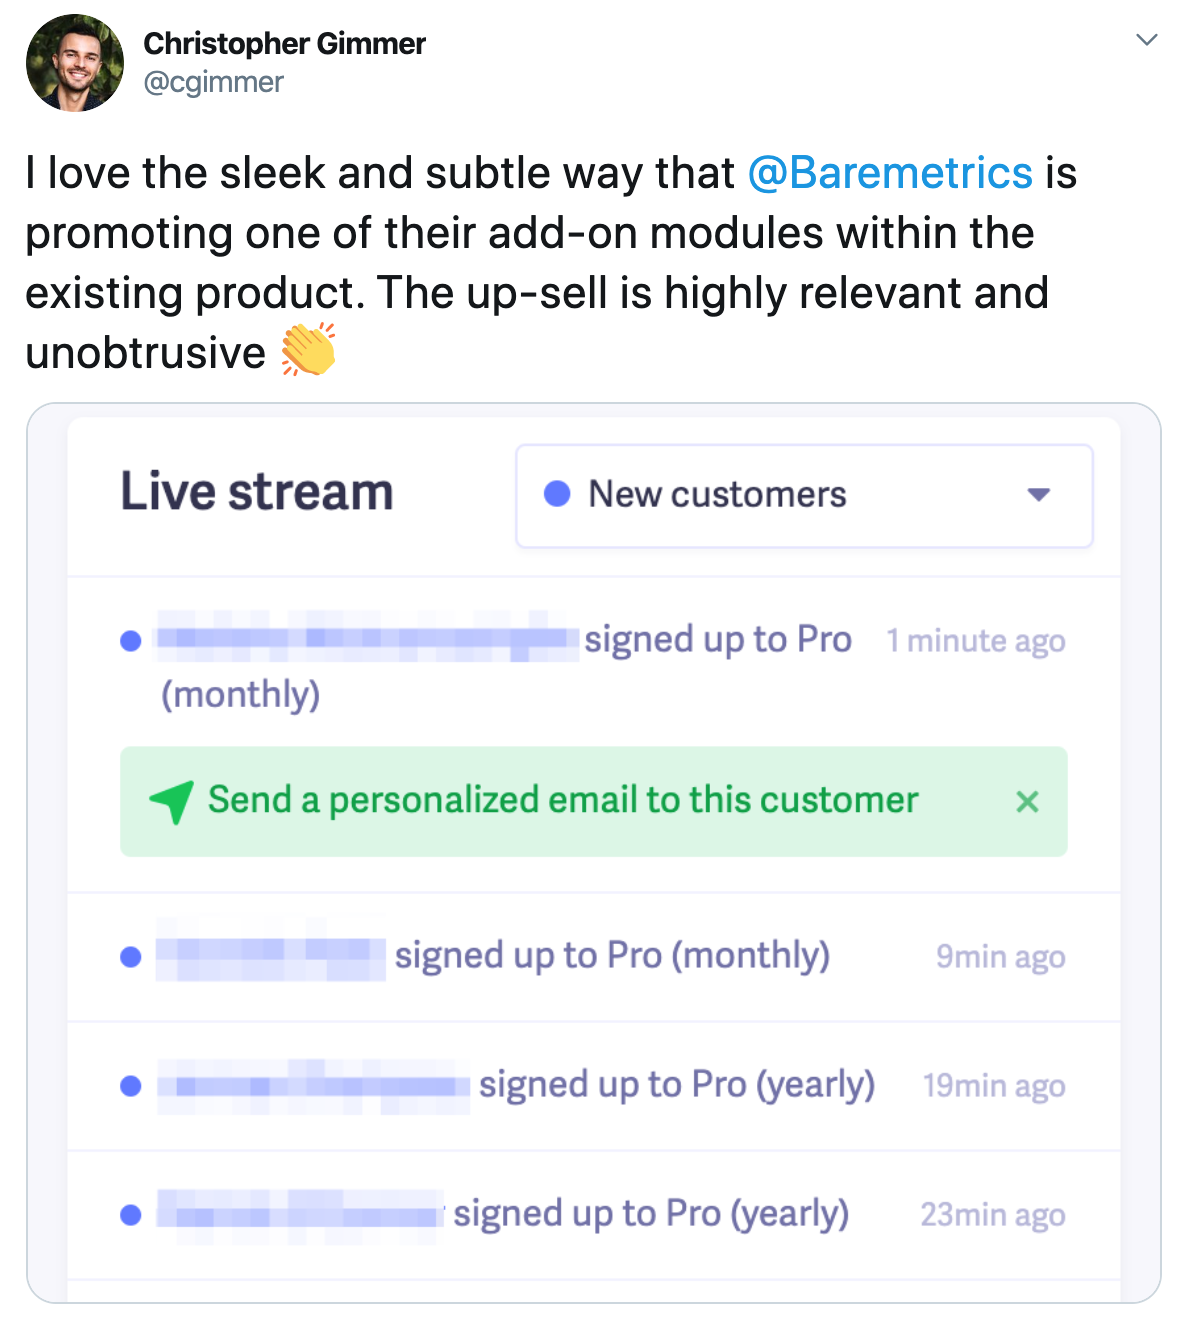Click the blue dot of 1 minute ago event
1184x1324 pixels.
click(x=131, y=641)
